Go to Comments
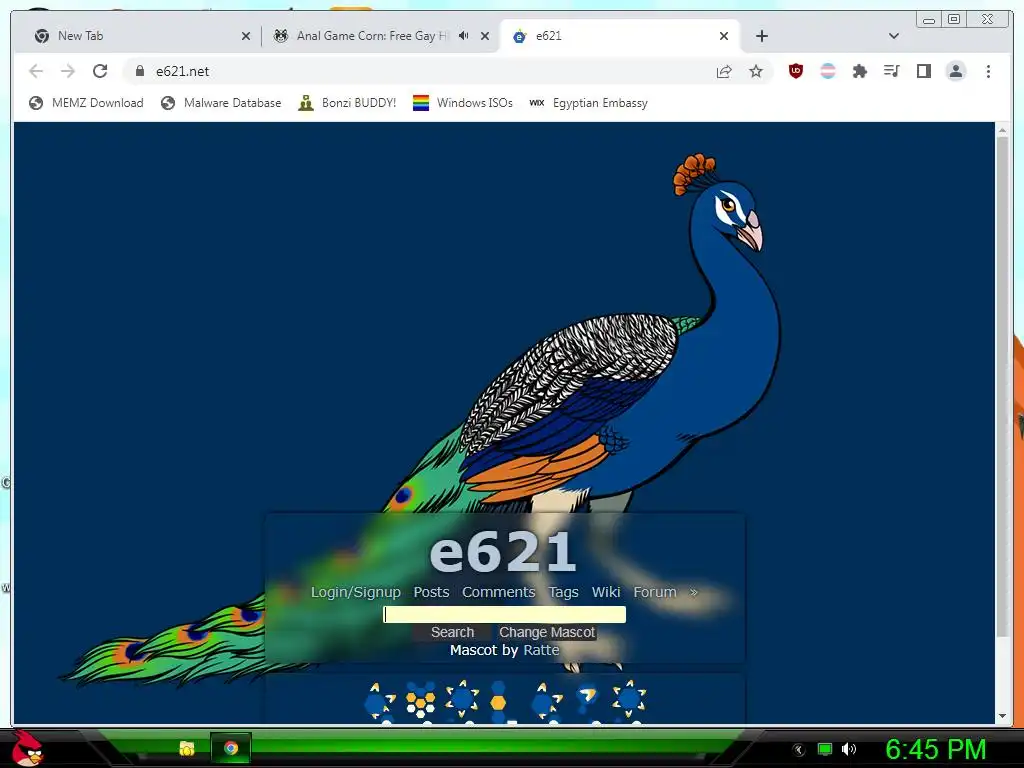The width and height of the screenshot is (1024, 768). (498, 592)
